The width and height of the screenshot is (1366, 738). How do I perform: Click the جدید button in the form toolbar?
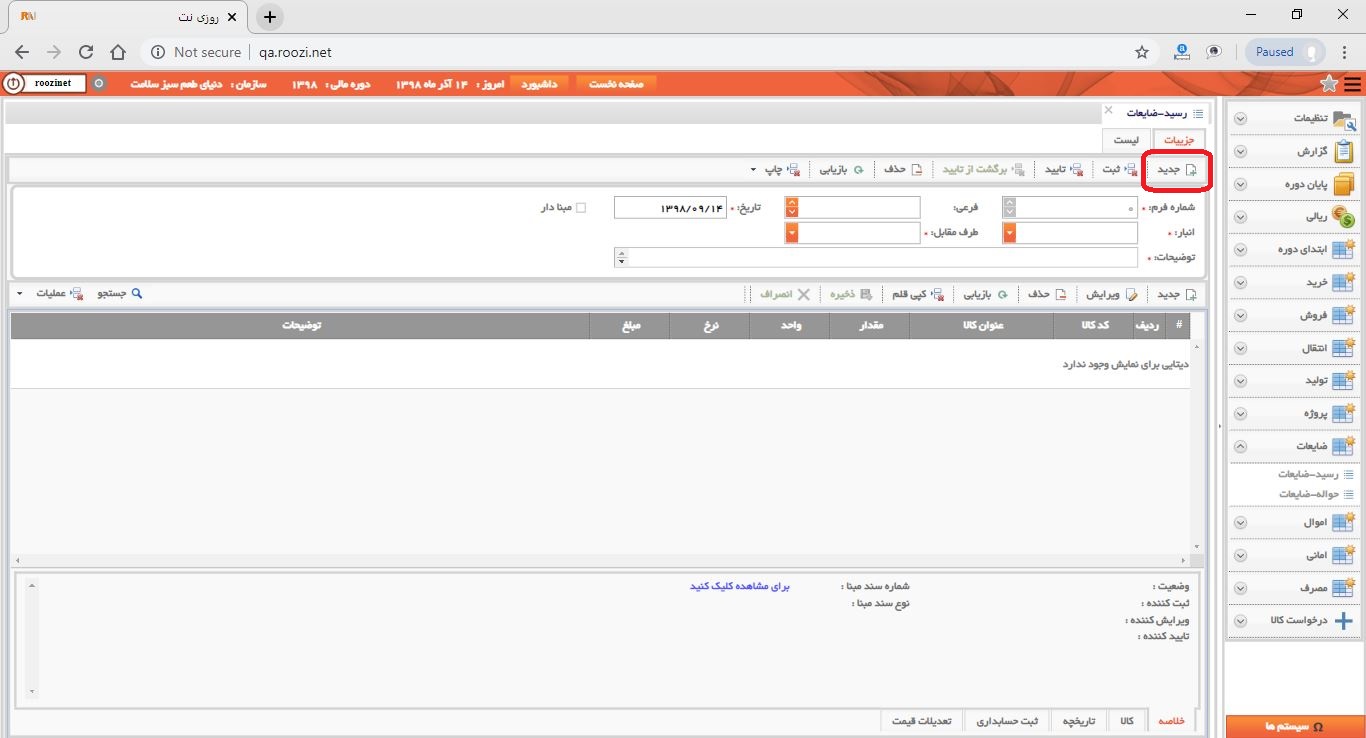pyautogui.click(x=1177, y=170)
